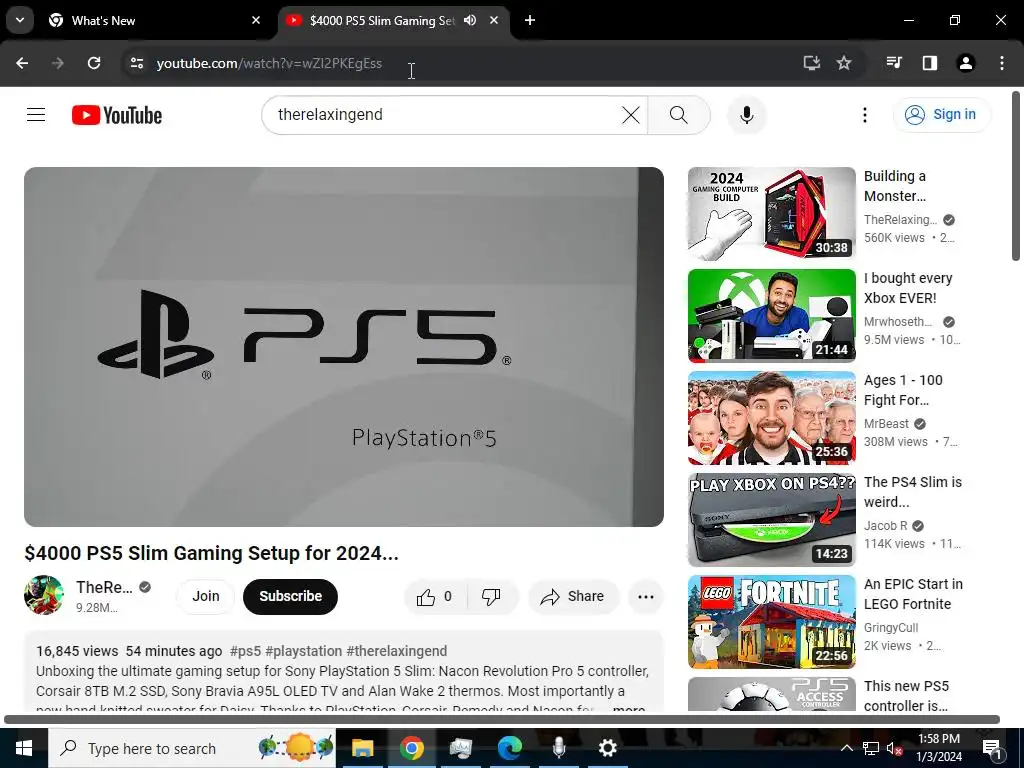Select 'This new PS5 controller is...' title

click(906, 696)
